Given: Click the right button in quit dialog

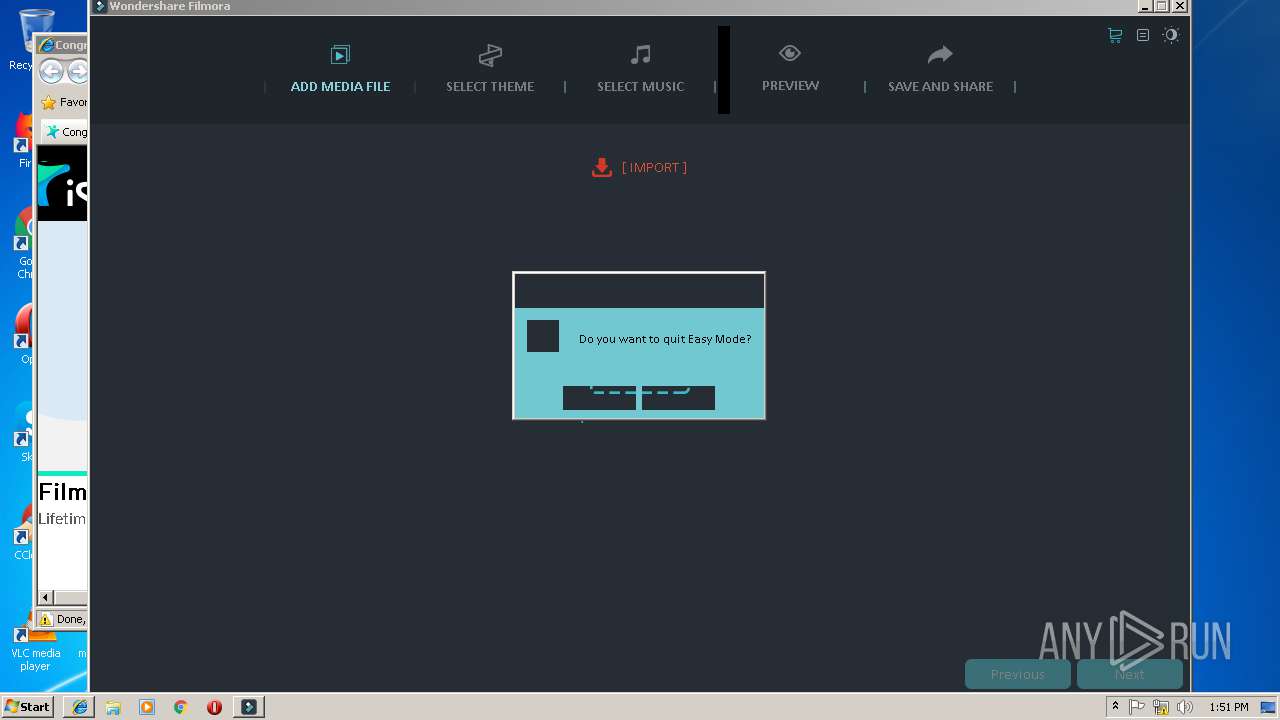Looking at the screenshot, I should 678,398.
